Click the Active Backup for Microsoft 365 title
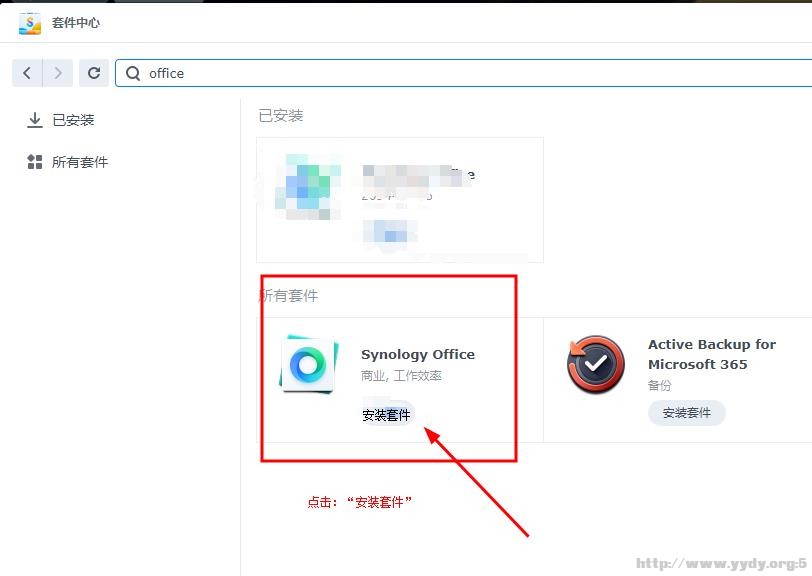Viewport: 812px width, 576px height. coord(712,354)
